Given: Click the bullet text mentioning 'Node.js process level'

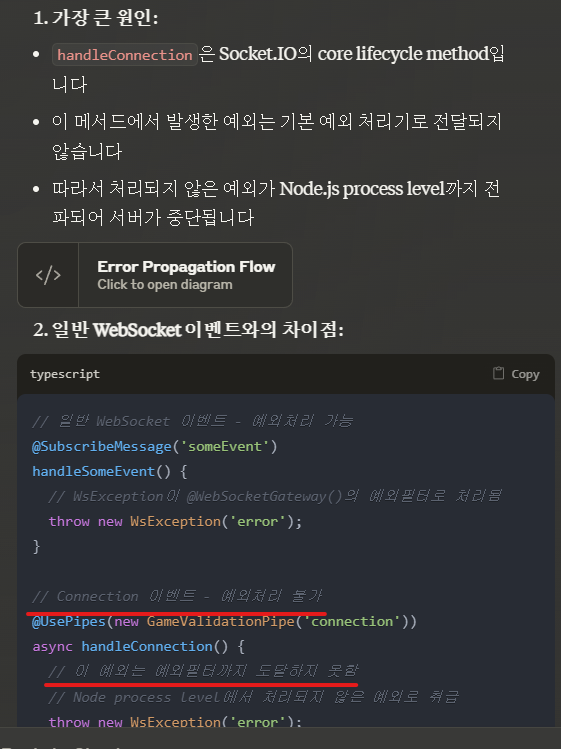Looking at the screenshot, I should (276, 203).
